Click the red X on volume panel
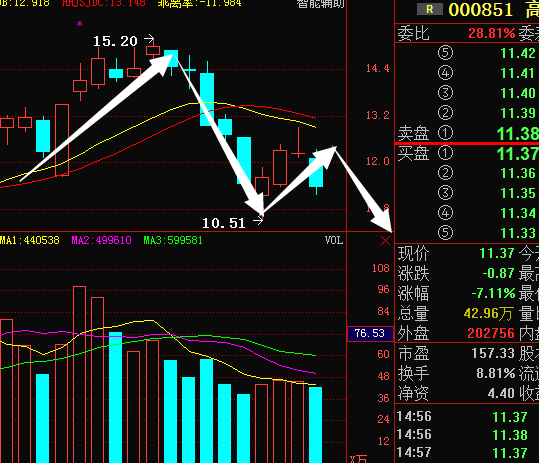 [x=385, y=240]
